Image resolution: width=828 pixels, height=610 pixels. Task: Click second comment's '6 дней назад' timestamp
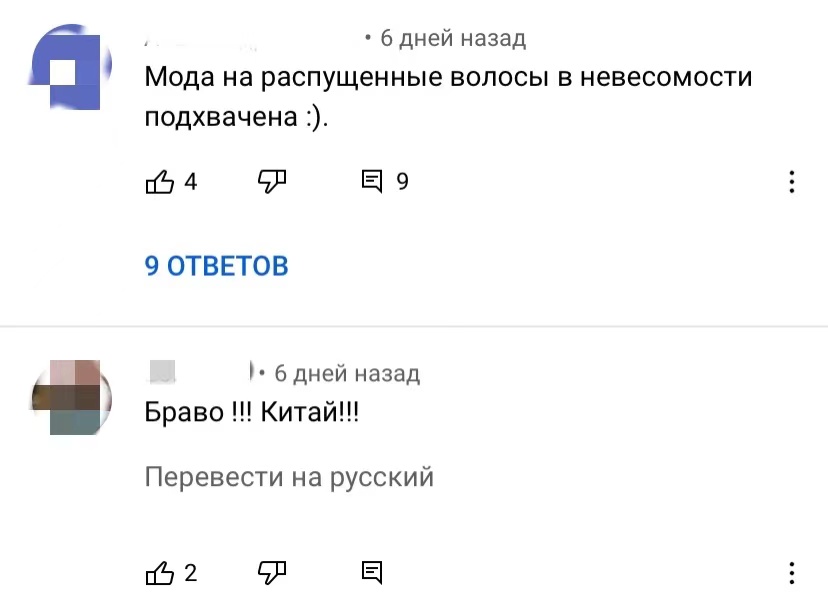click(347, 373)
